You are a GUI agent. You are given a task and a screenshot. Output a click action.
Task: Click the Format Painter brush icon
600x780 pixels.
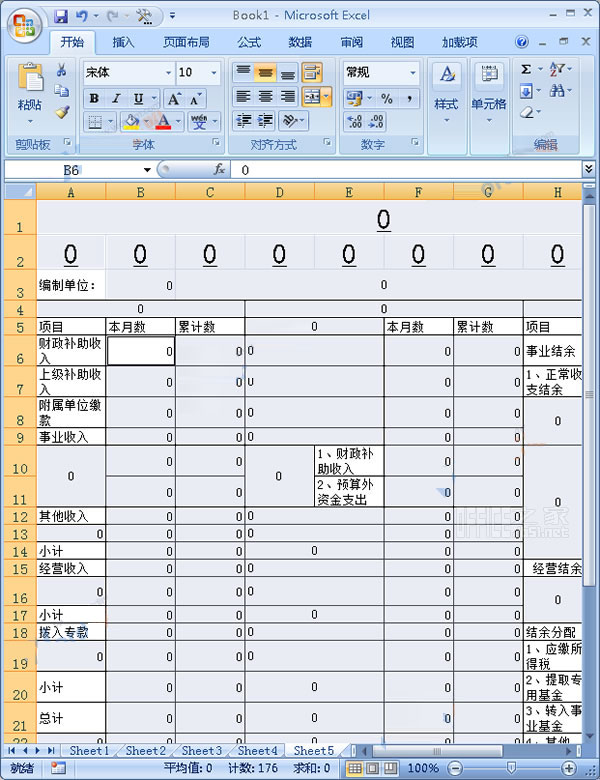click(62, 113)
